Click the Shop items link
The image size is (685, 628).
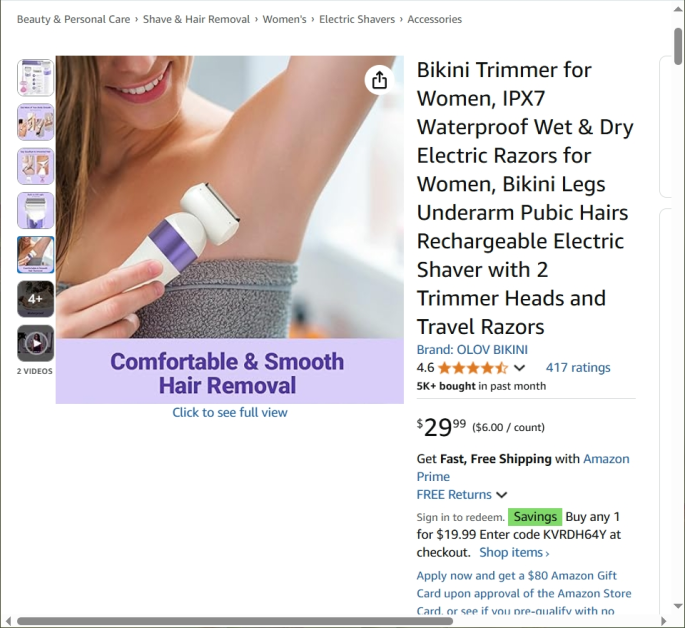coord(514,552)
